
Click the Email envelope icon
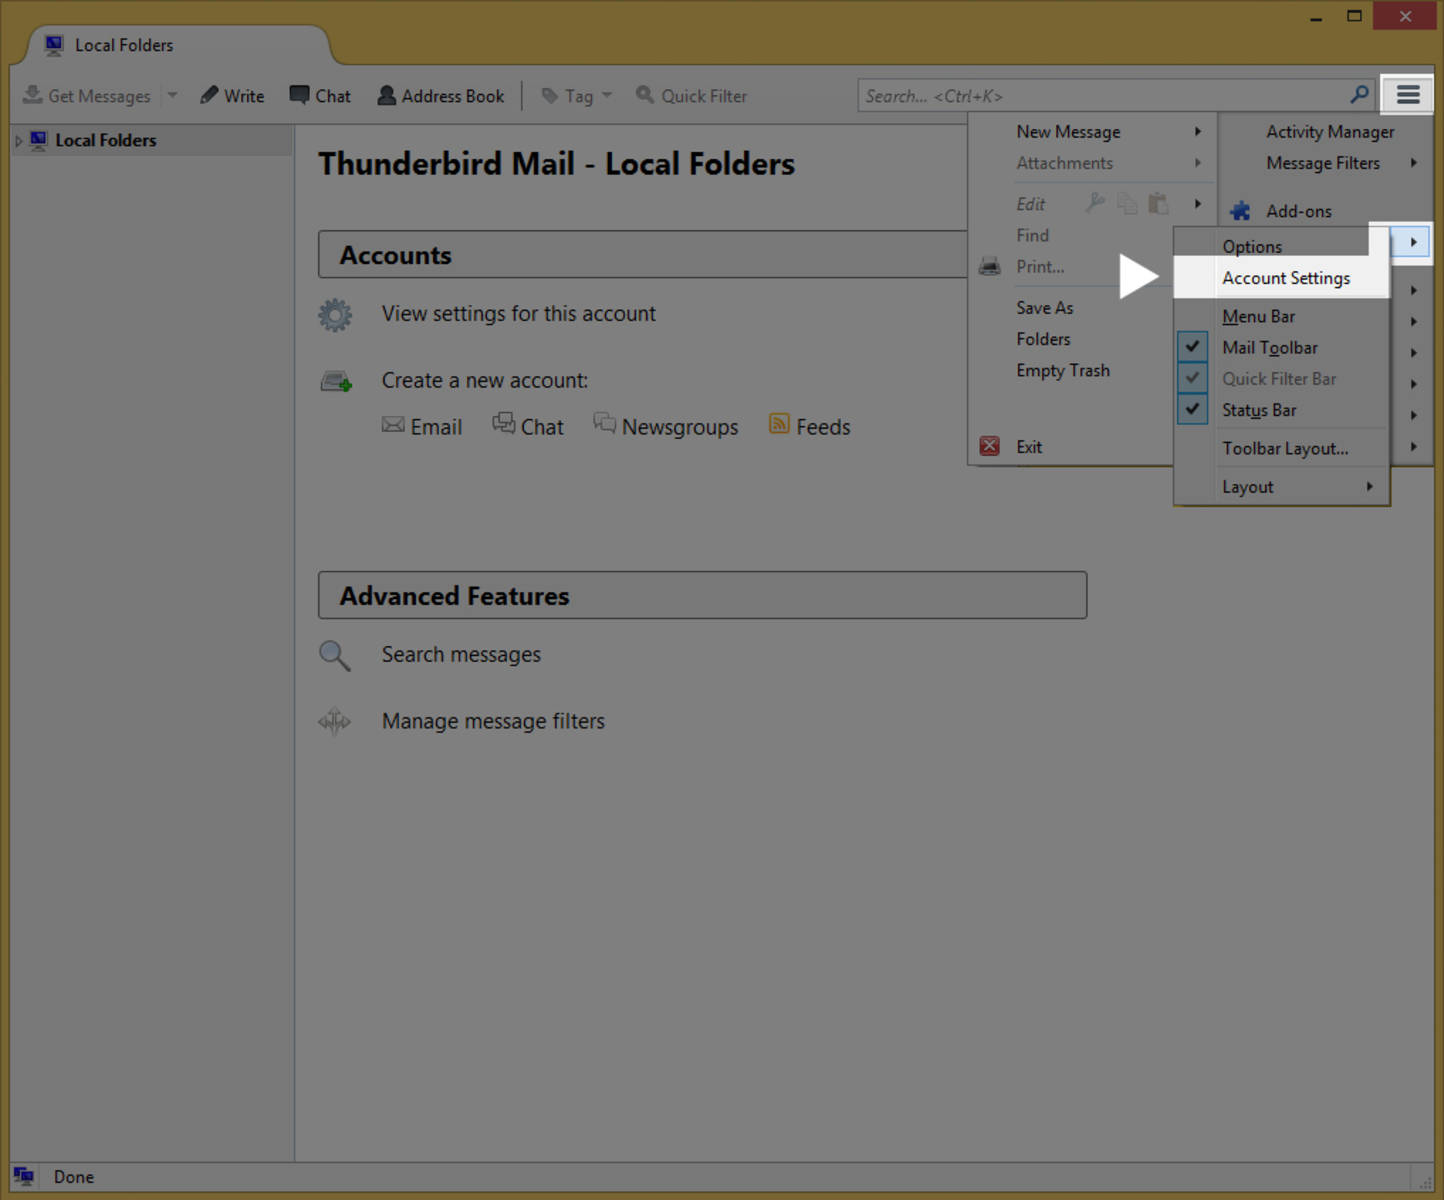click(x=393, y=425)
